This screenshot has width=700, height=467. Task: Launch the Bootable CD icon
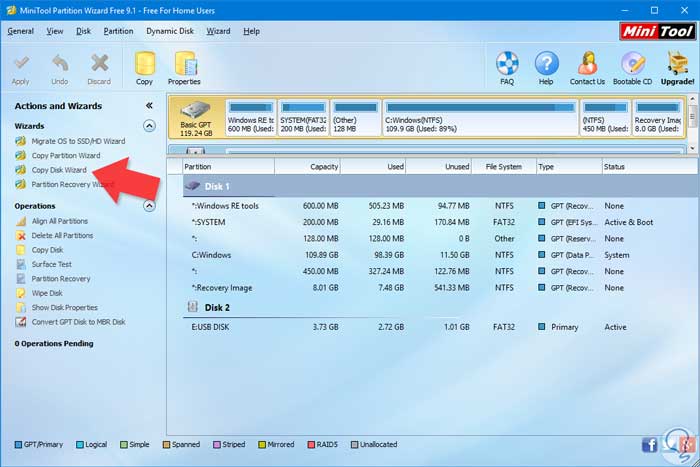pos(633,63)
